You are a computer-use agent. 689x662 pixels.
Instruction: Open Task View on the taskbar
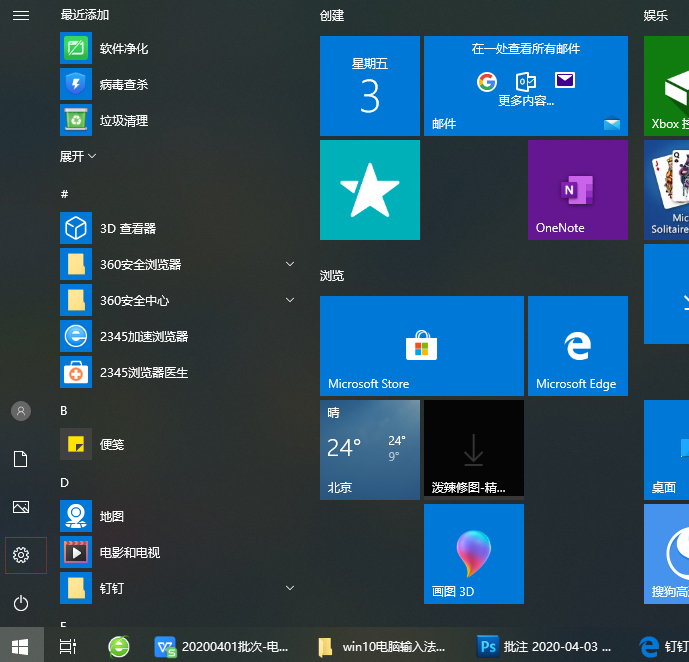pyautogui.click(x=68, y=646)
